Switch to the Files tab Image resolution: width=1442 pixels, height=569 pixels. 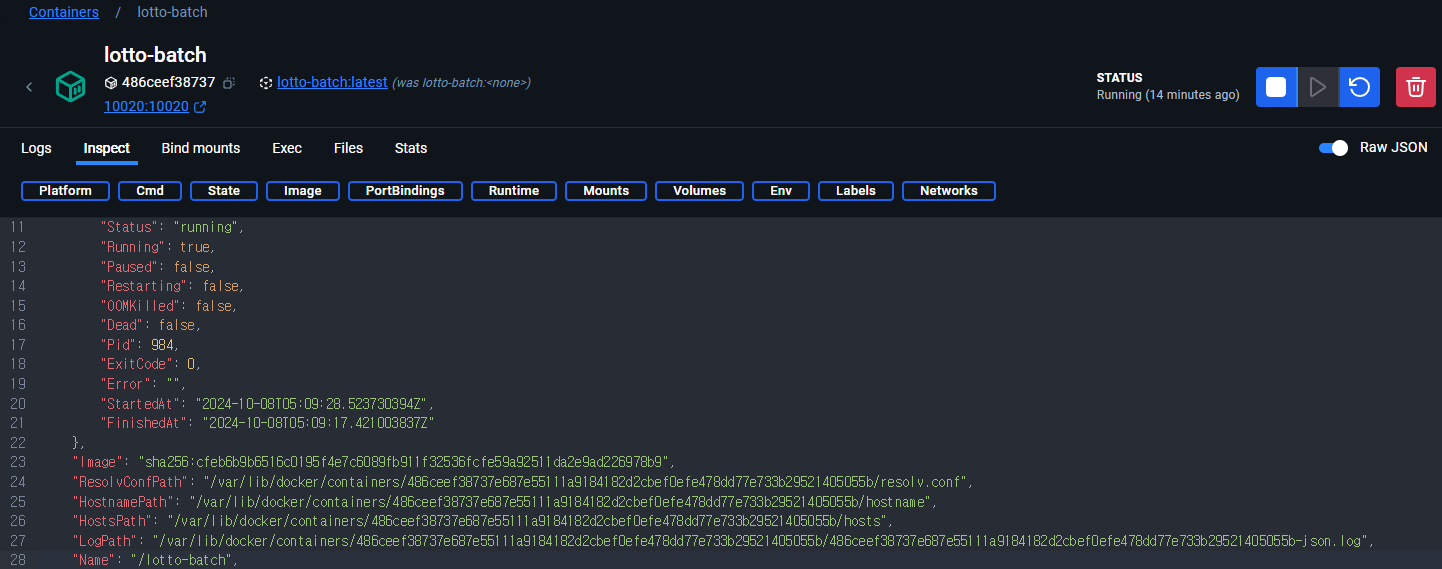[348, 148]
